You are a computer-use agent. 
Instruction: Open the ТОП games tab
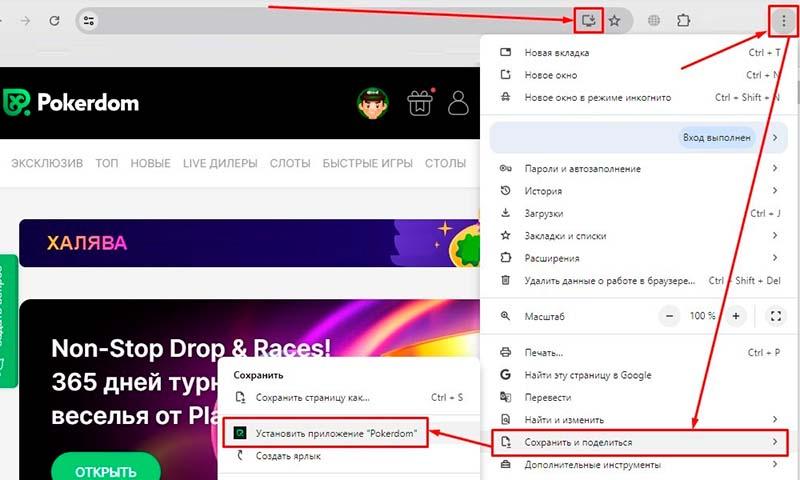click(x=107, y=163)
